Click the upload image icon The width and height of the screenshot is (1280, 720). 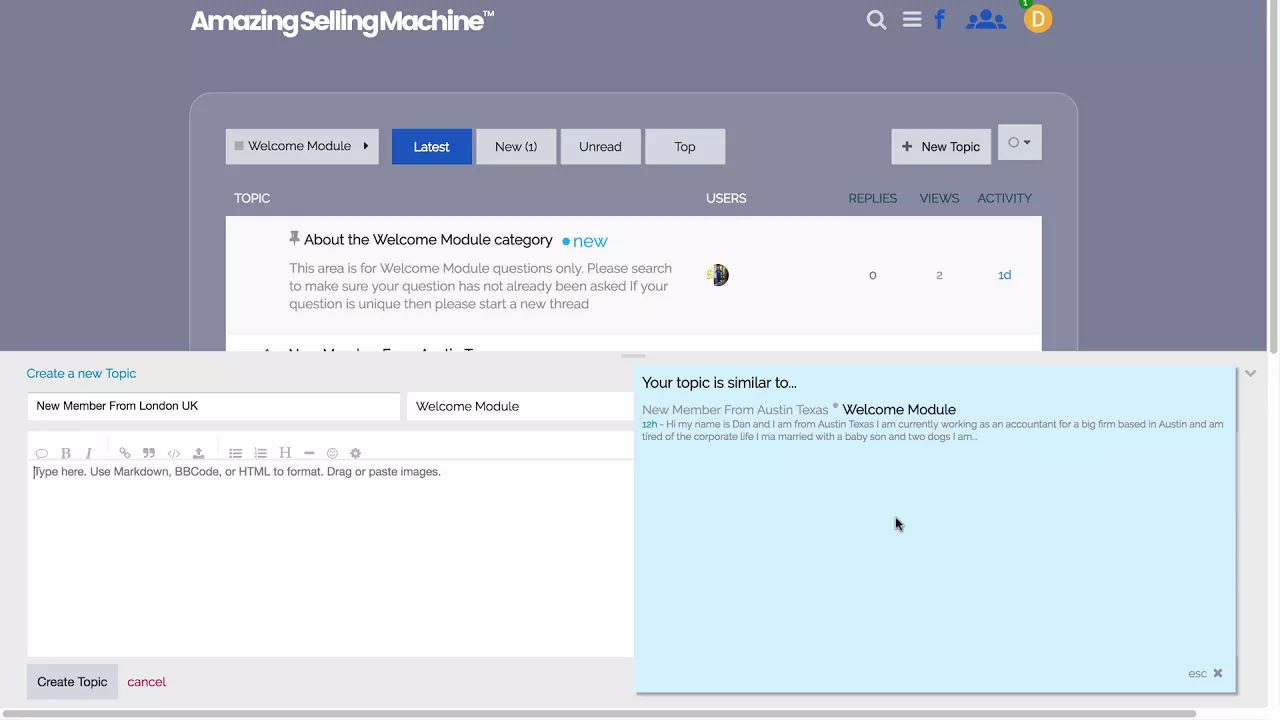(198, 453)
